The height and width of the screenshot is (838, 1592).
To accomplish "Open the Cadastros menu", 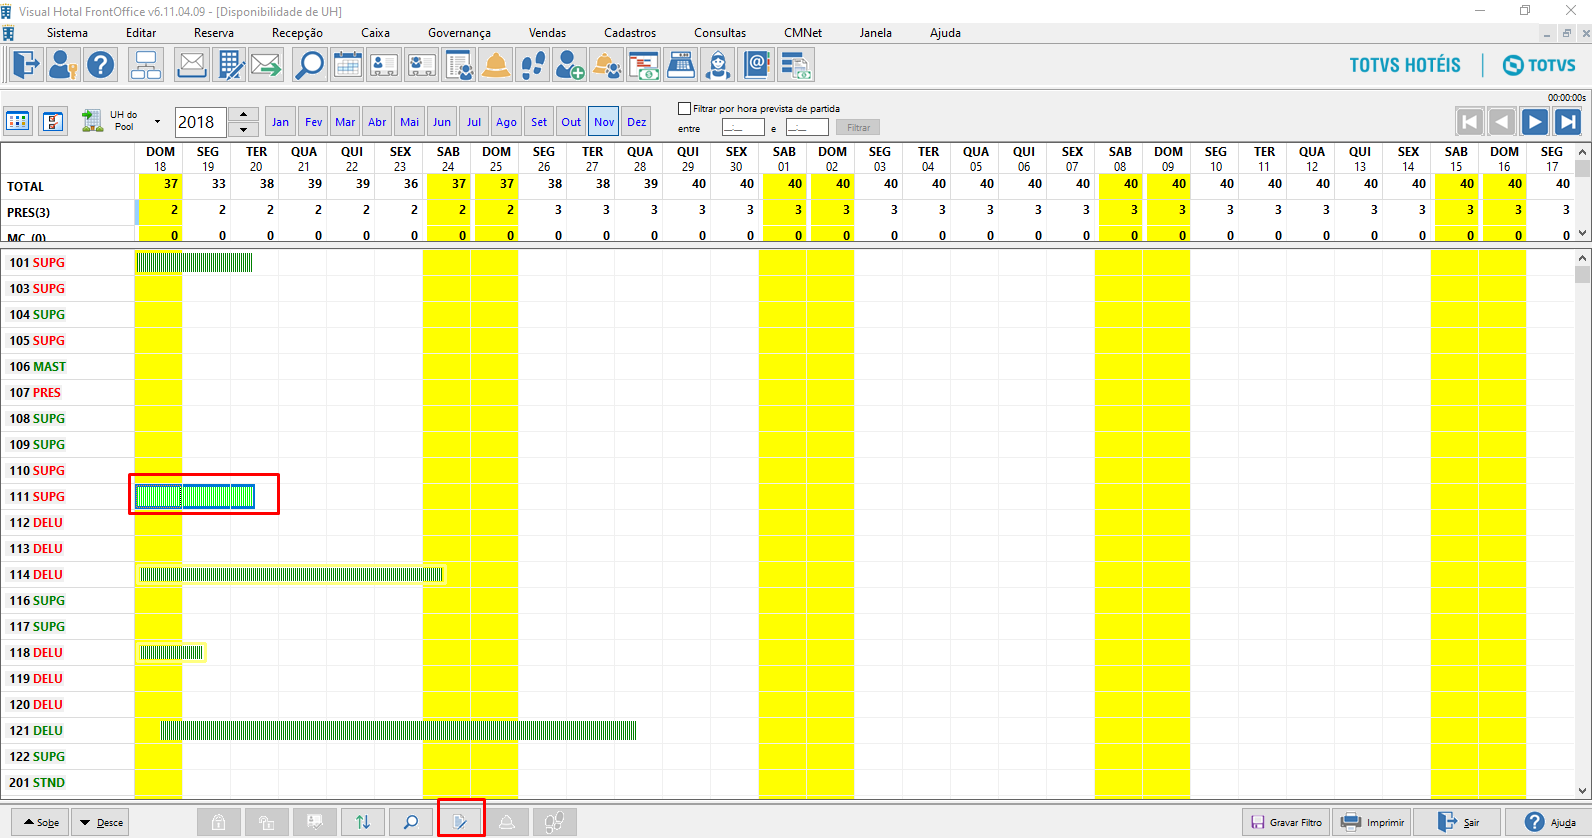I will [x=630, y=33].
